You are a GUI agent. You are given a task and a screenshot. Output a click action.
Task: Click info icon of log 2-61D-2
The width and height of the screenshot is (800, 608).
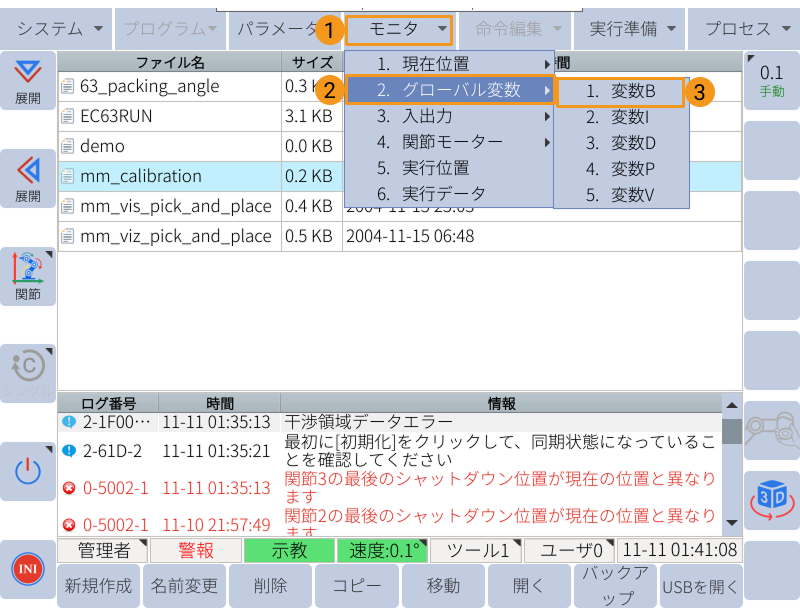[x=69, y=451]
